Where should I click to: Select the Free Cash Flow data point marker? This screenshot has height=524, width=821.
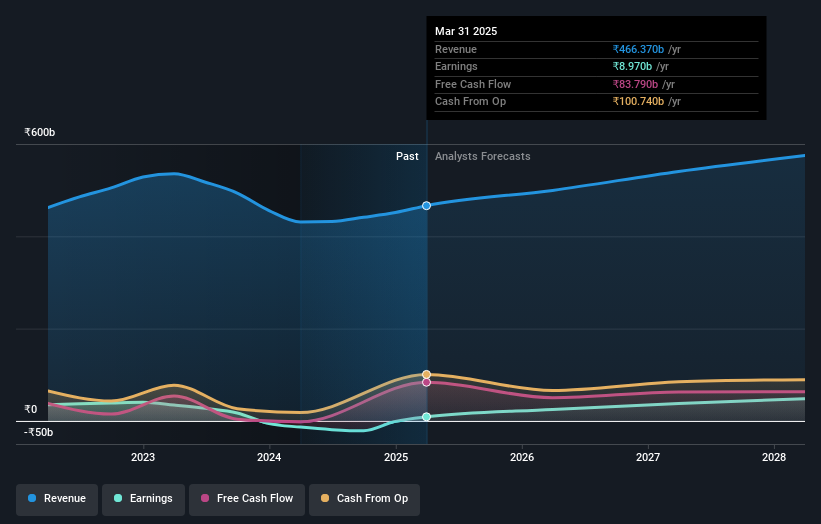coord(427,382)
